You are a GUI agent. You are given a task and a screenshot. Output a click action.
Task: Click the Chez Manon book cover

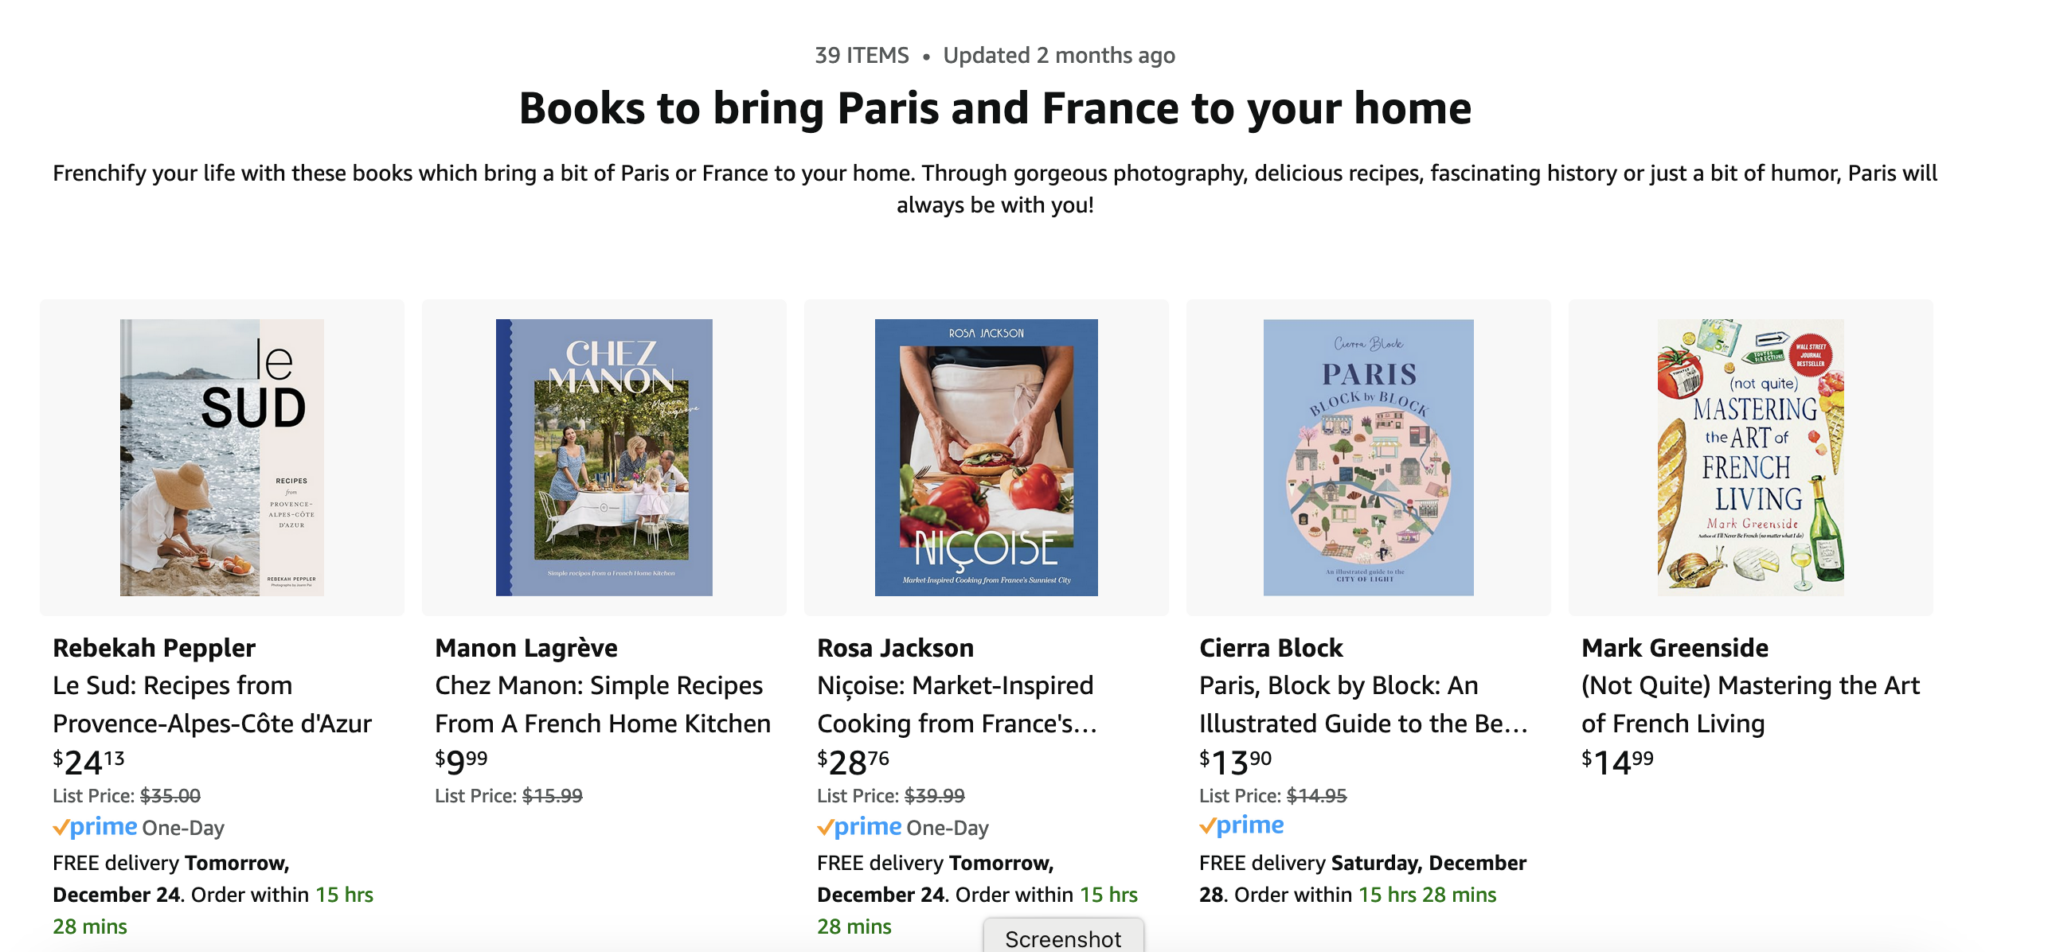(604, 457)
